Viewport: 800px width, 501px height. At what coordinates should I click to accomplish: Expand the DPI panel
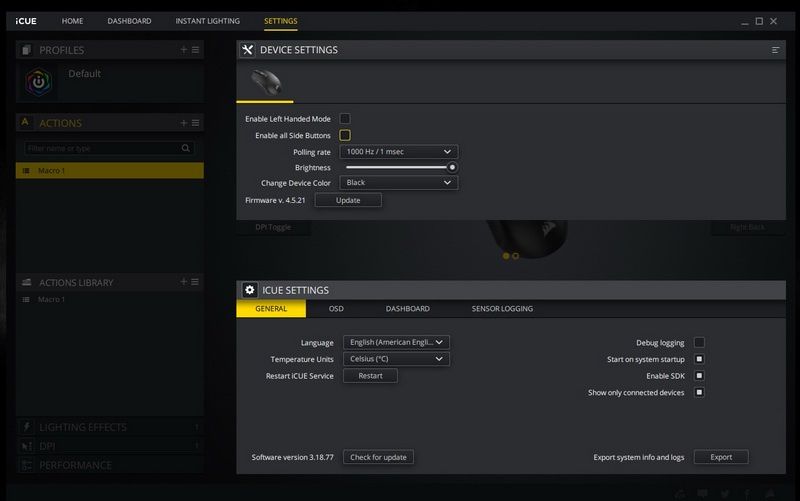(x=110, y=446)
